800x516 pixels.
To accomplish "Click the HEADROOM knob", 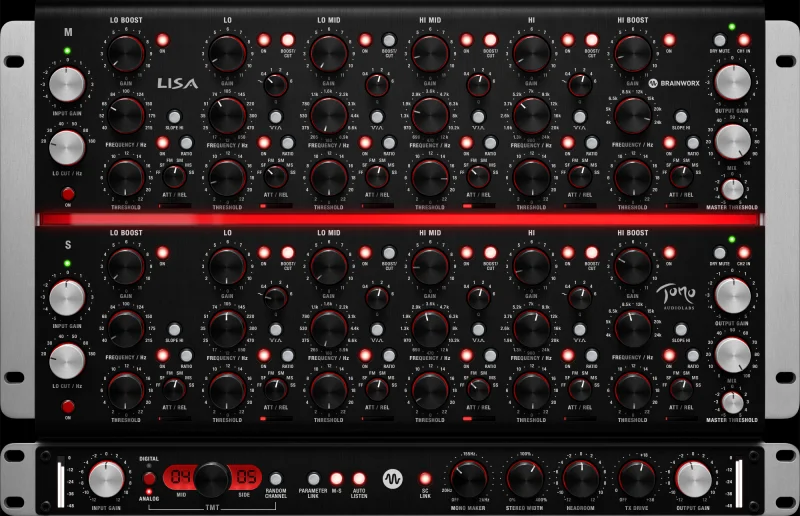I will [x=581, y=479].
